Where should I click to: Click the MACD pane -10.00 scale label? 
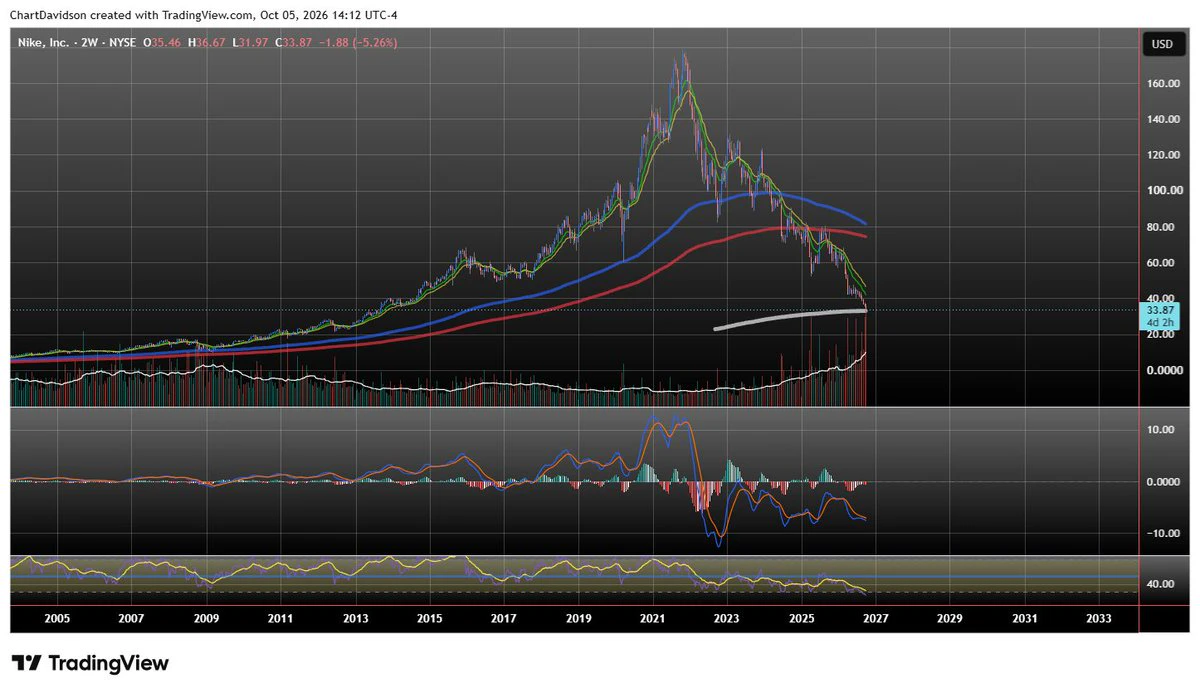click(1159, 533)
